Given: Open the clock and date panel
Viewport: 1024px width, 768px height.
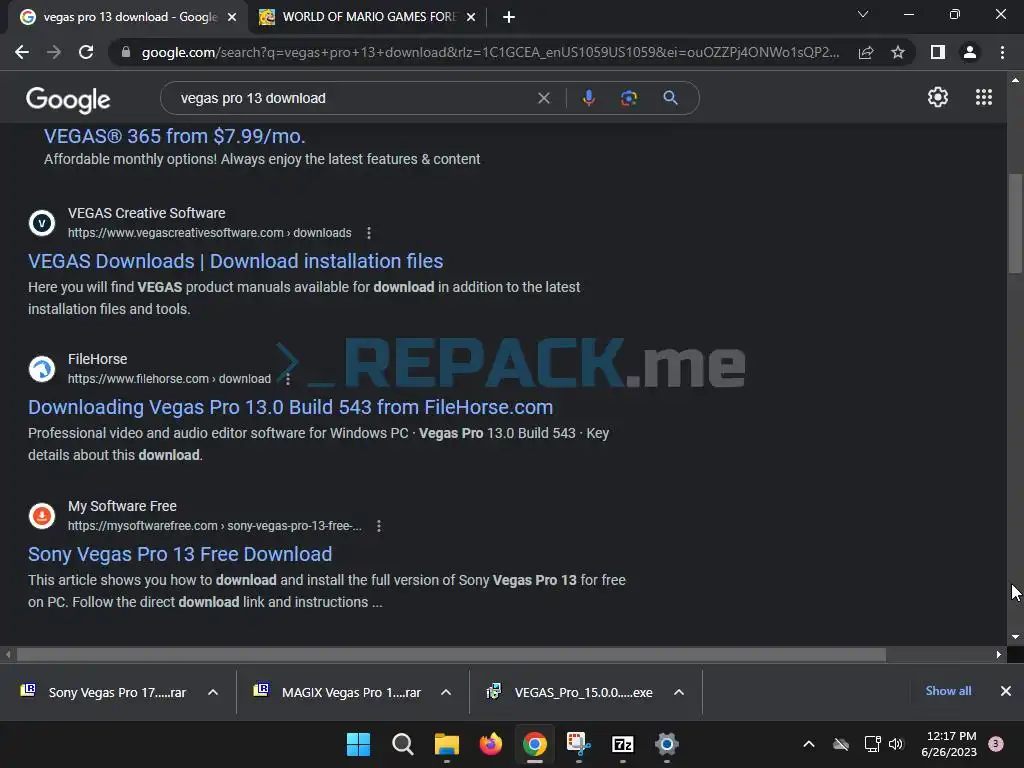Looking at the screenshot, I should tap(949, 744).
